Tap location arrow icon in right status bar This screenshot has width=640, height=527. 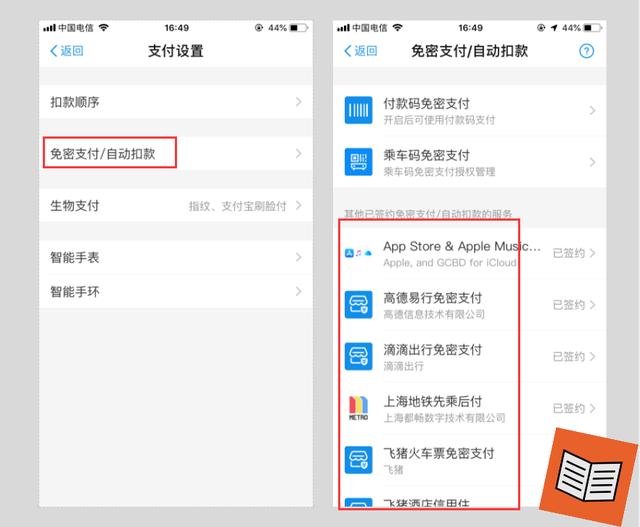pos(554,28)
